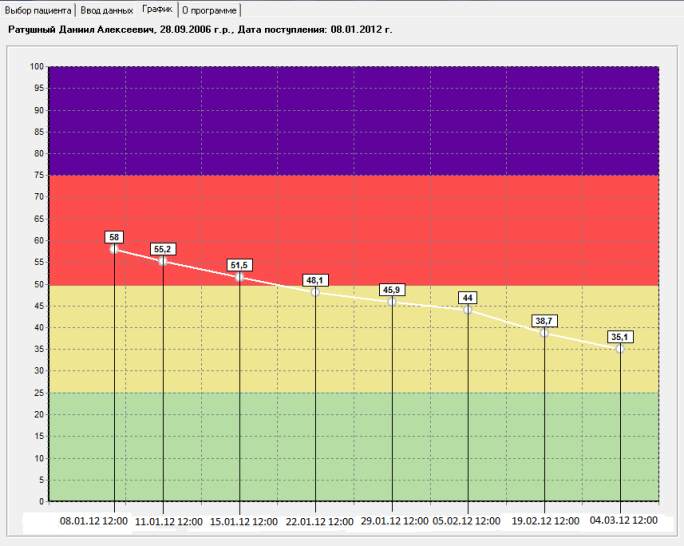Viewport: 684px width, 546px height.
Task: Click the date label 22.01.12 12:00
Action: tap(320, 522)
